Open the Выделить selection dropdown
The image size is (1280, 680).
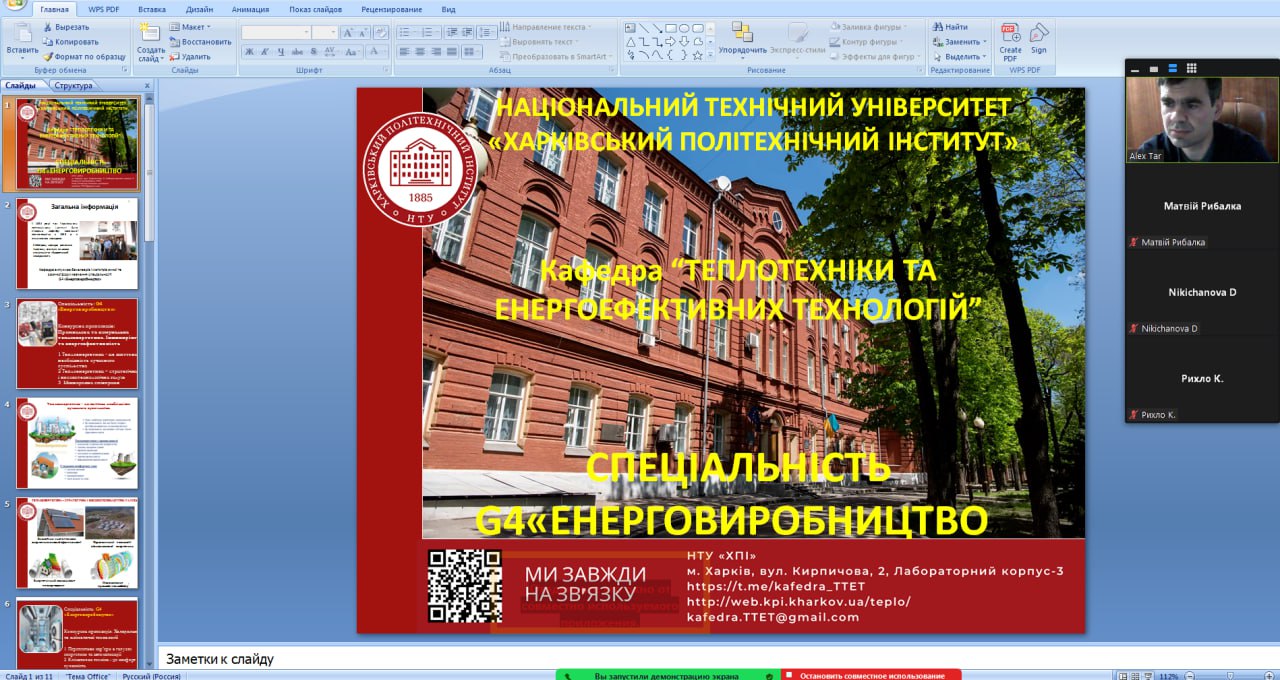(962, 57)
